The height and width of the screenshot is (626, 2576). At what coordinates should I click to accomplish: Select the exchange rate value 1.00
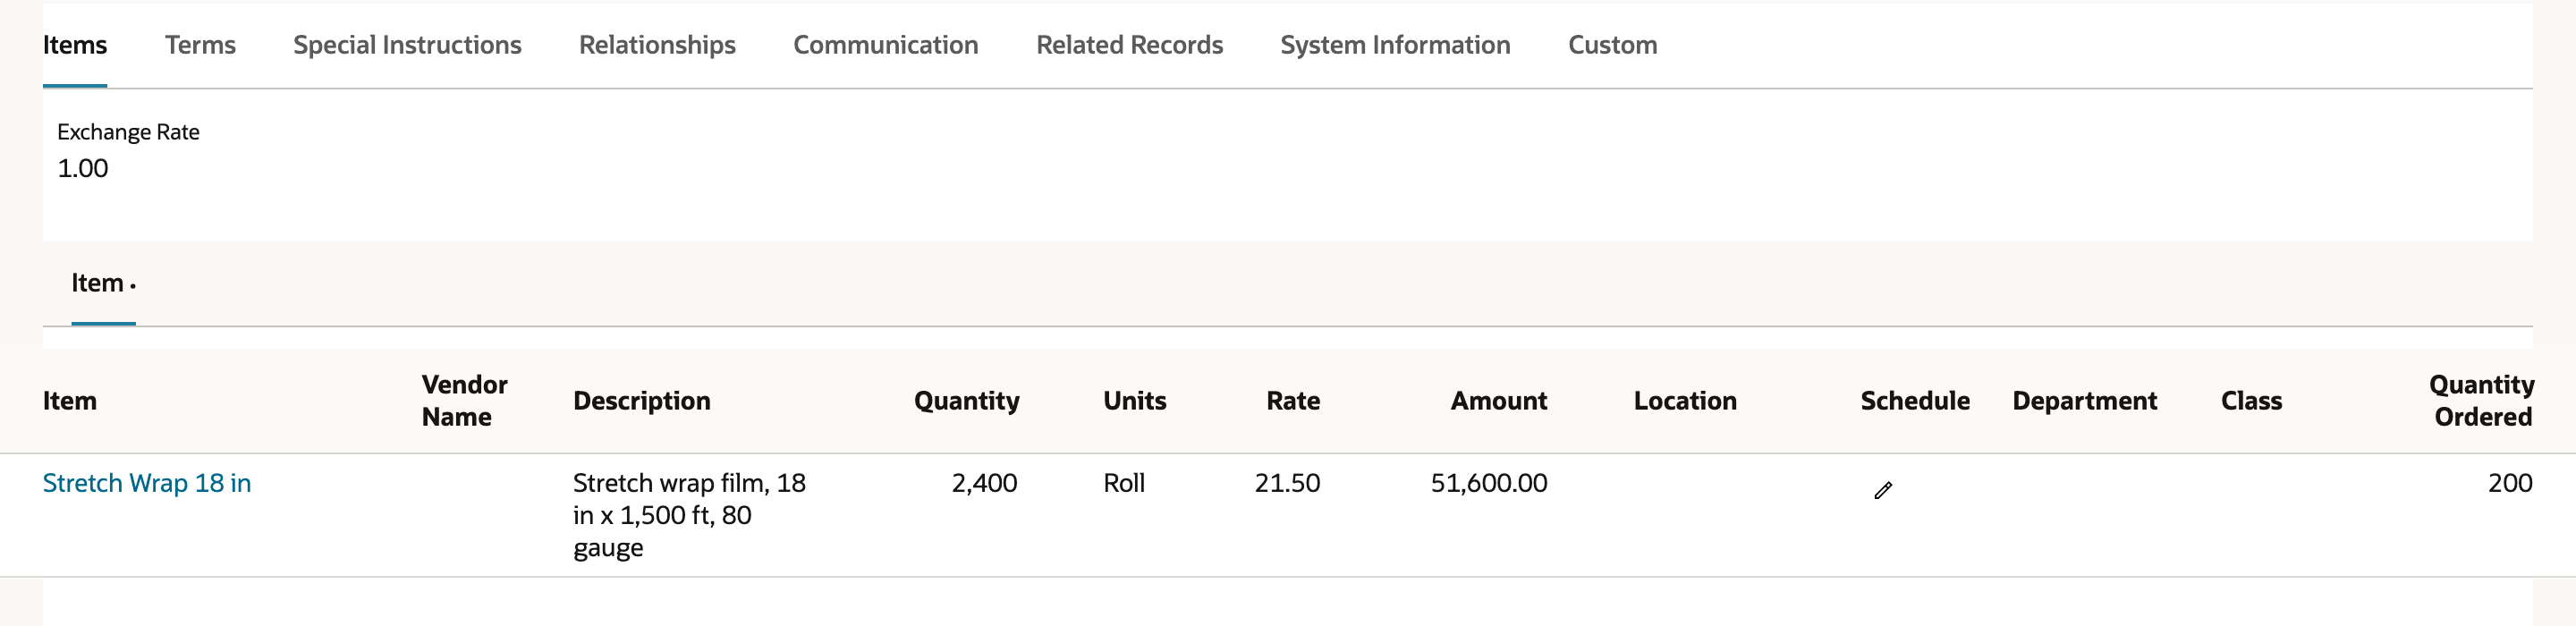[x=83, y=168]
